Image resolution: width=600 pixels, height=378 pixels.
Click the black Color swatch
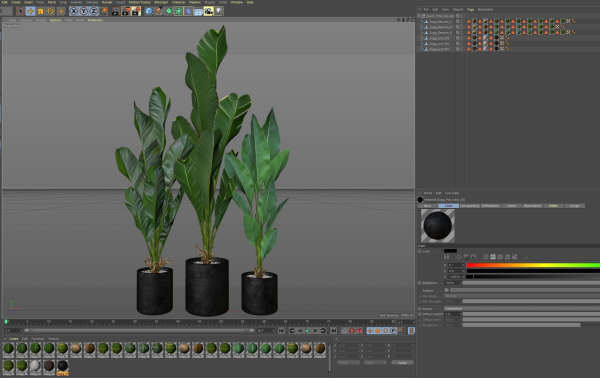(x=450, y=251)
